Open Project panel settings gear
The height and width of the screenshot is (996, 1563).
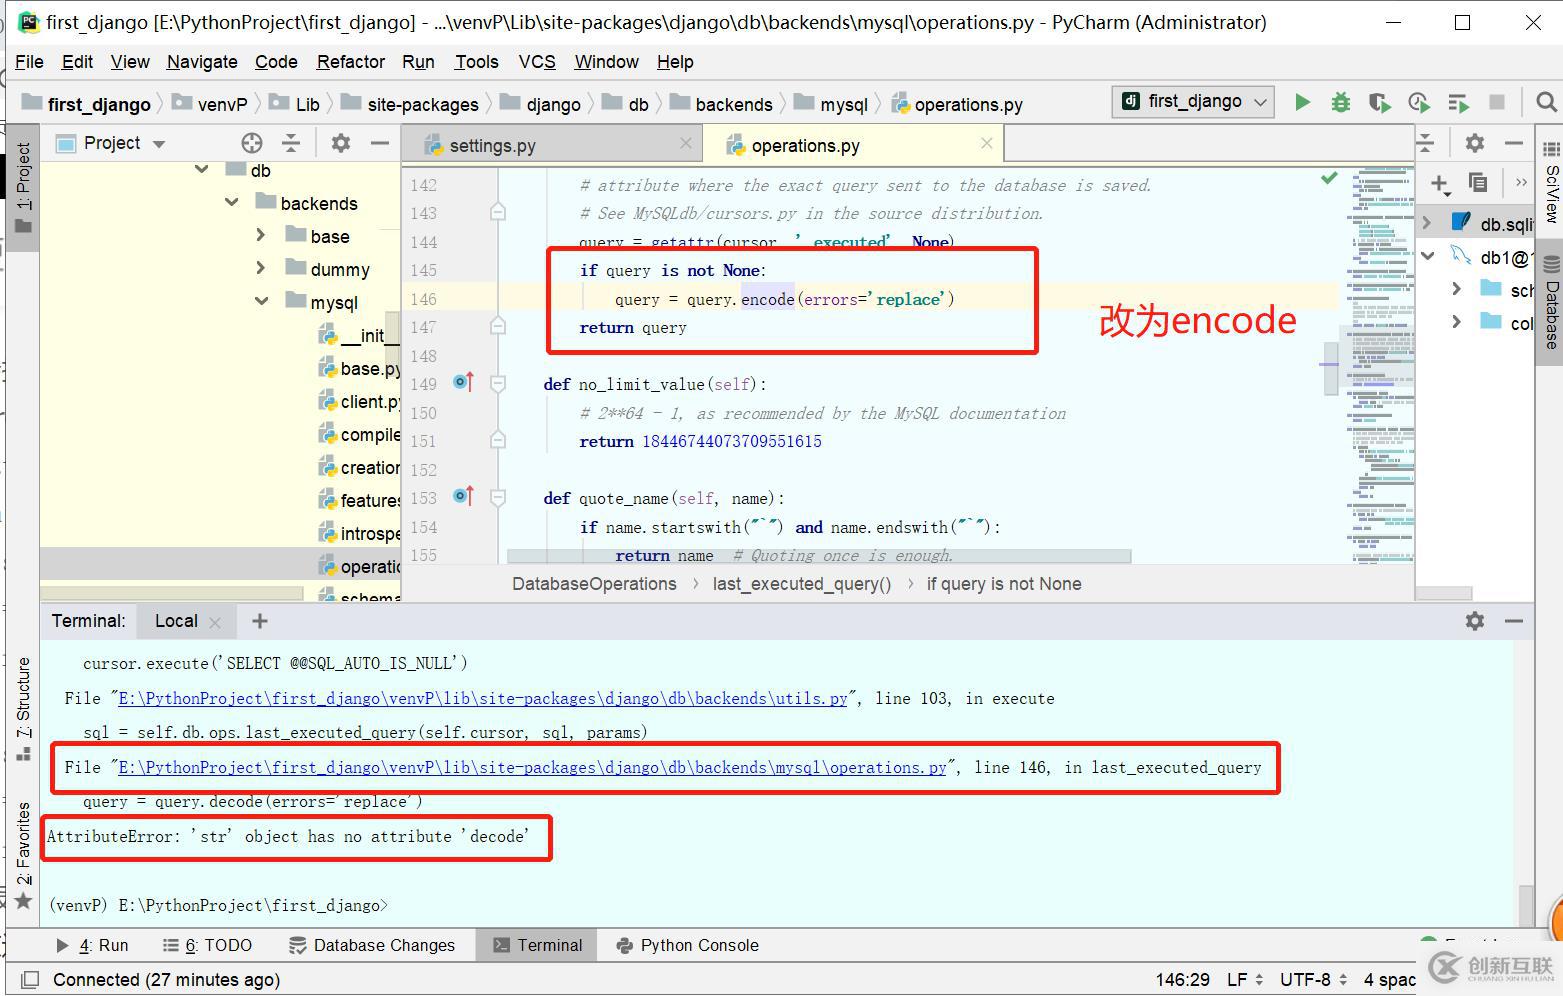click(341, 143)
